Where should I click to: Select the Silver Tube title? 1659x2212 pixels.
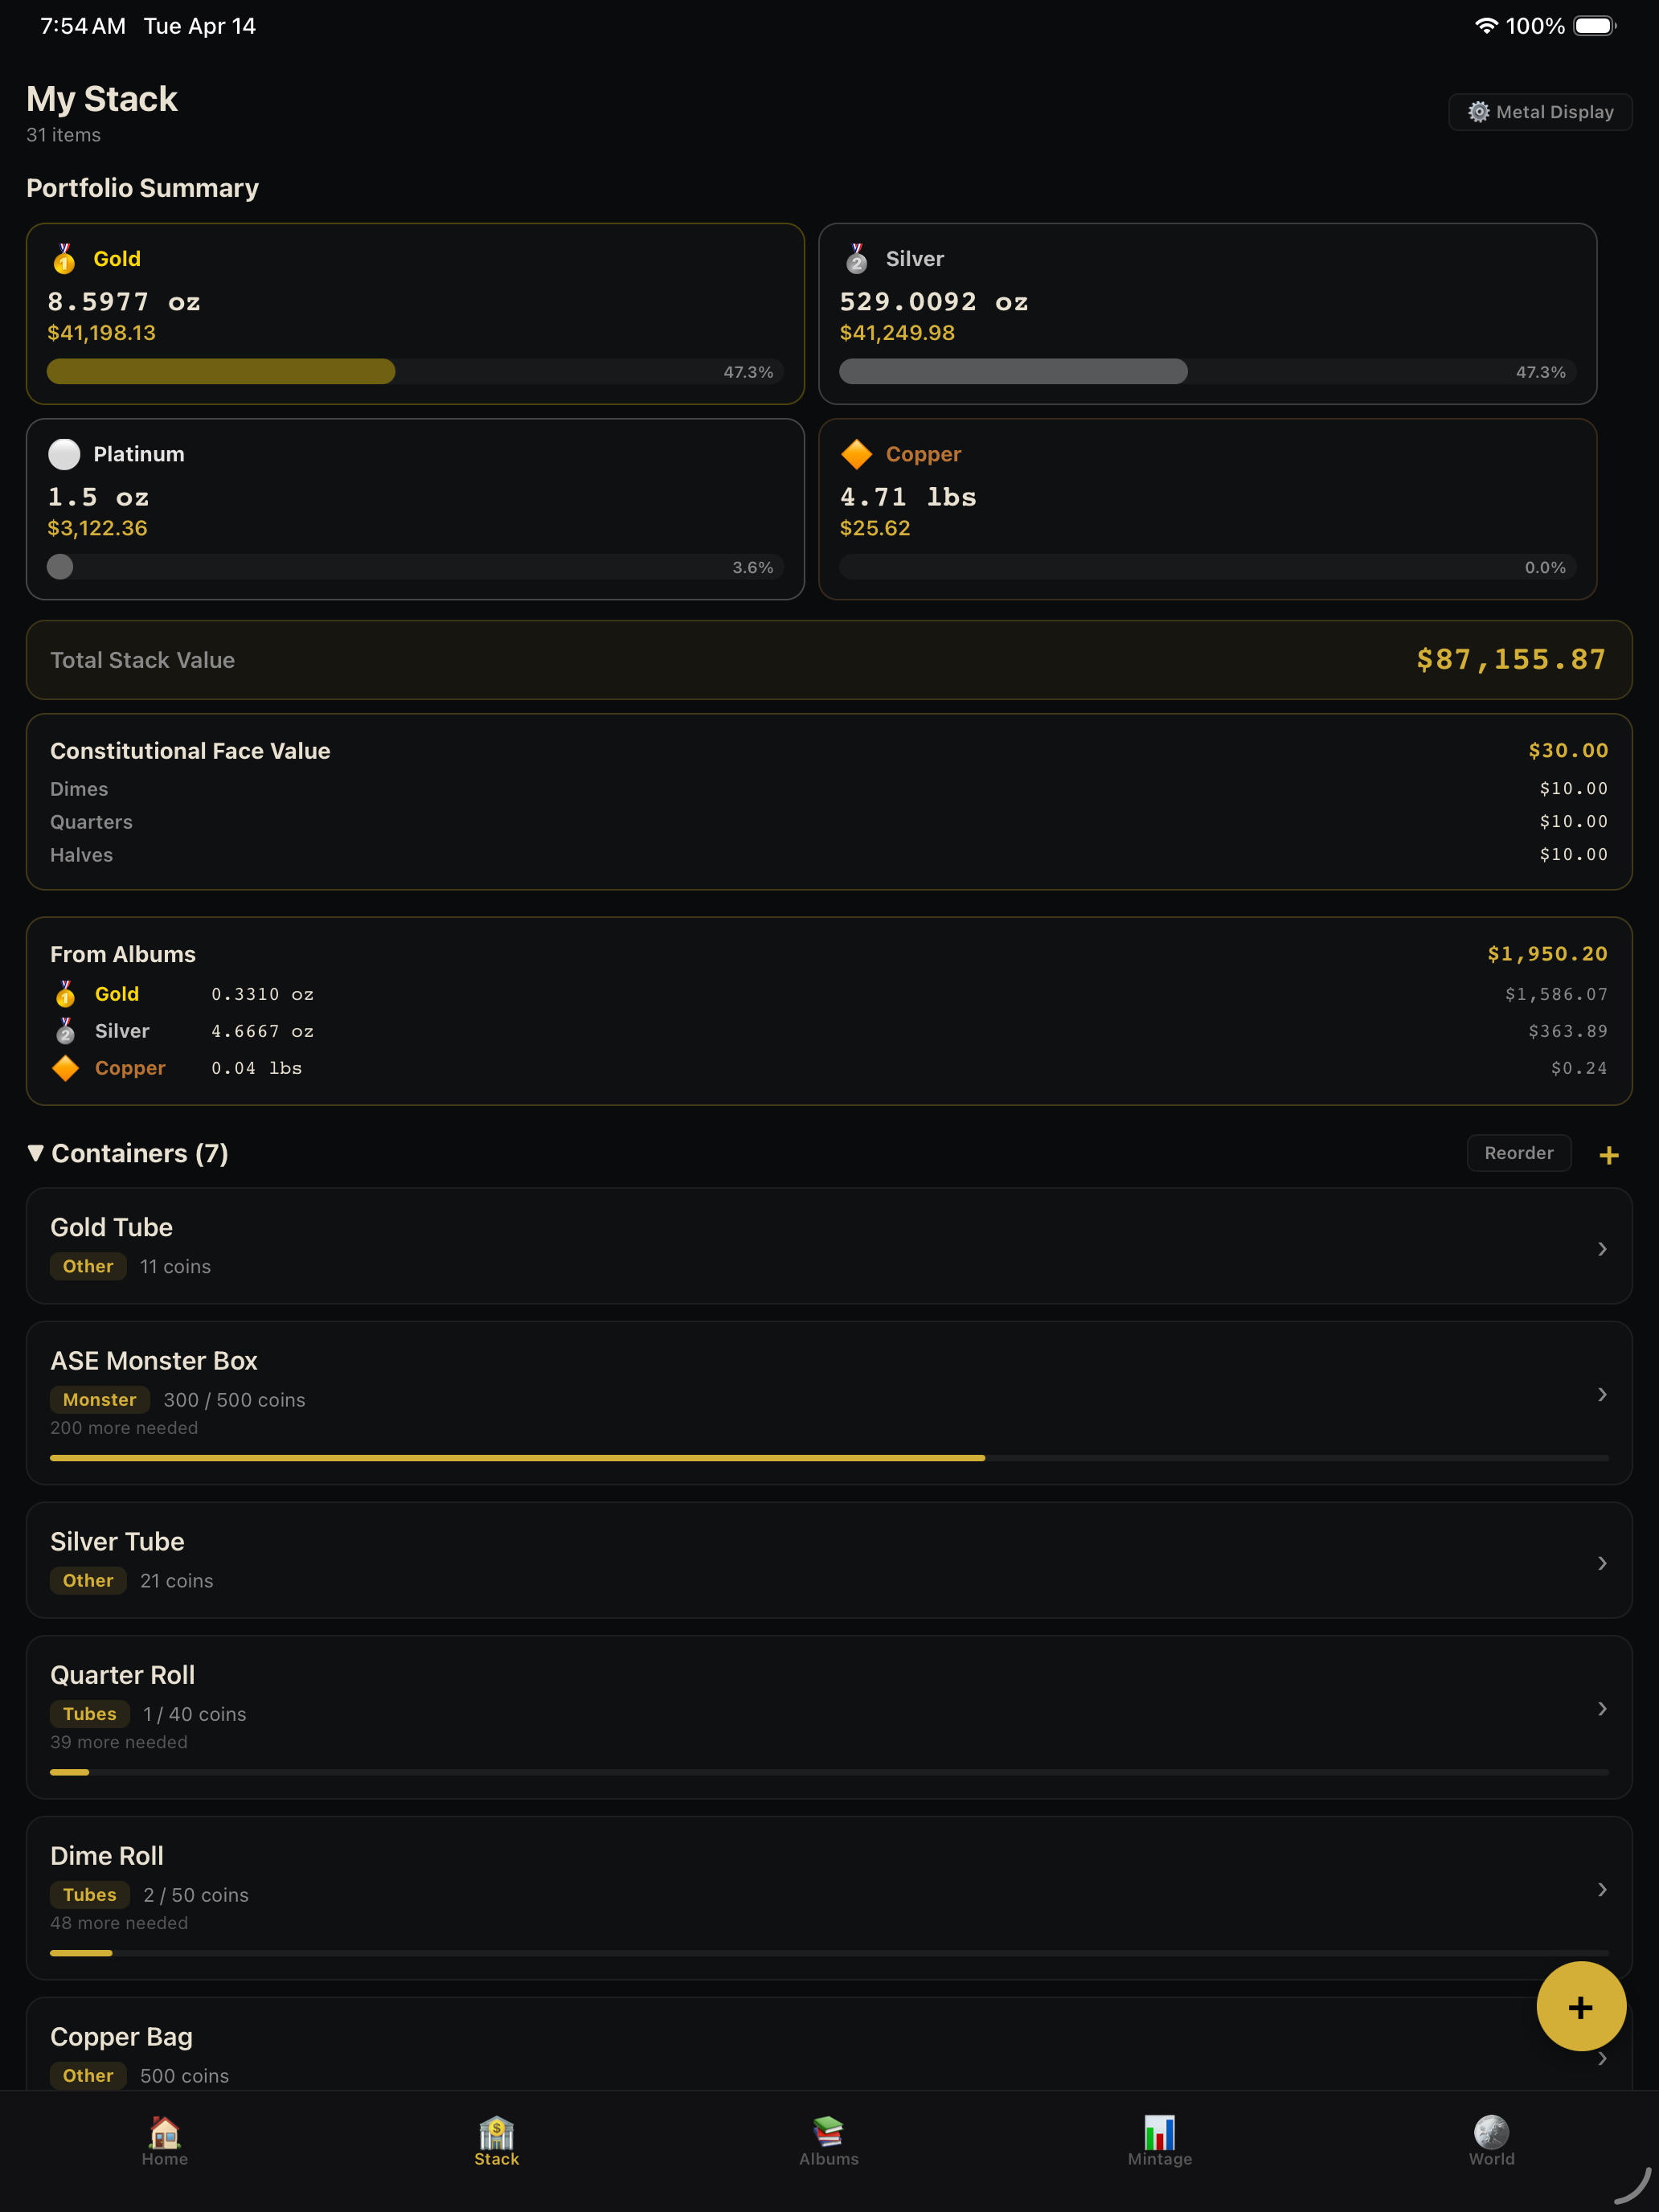point(117,1541)
